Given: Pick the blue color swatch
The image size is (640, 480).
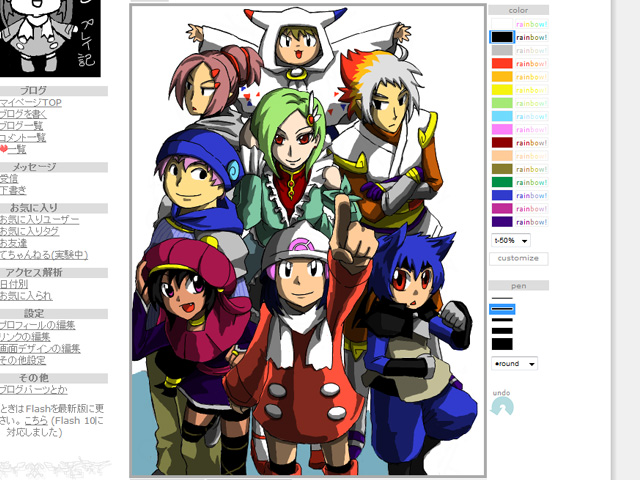Looking at the screenshot, I should (x=502, y=195).
